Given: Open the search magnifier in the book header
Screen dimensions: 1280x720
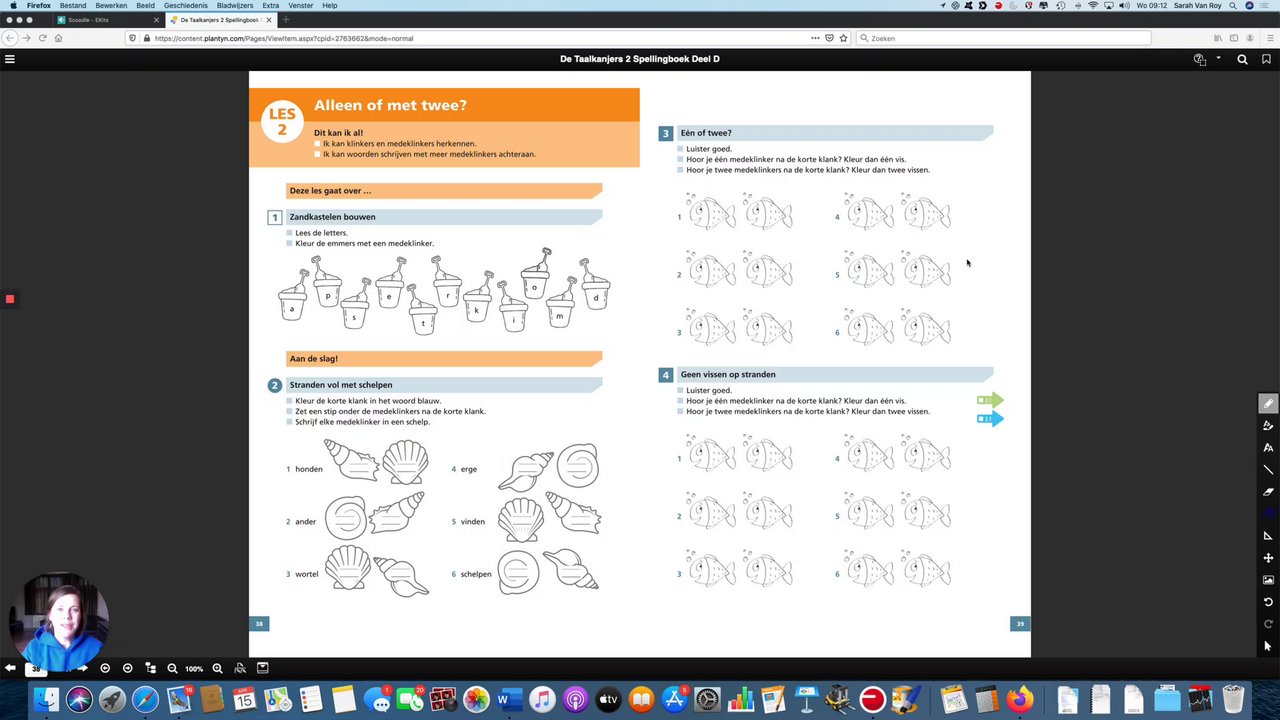Looking at the screenshot, I should 1242,59.
